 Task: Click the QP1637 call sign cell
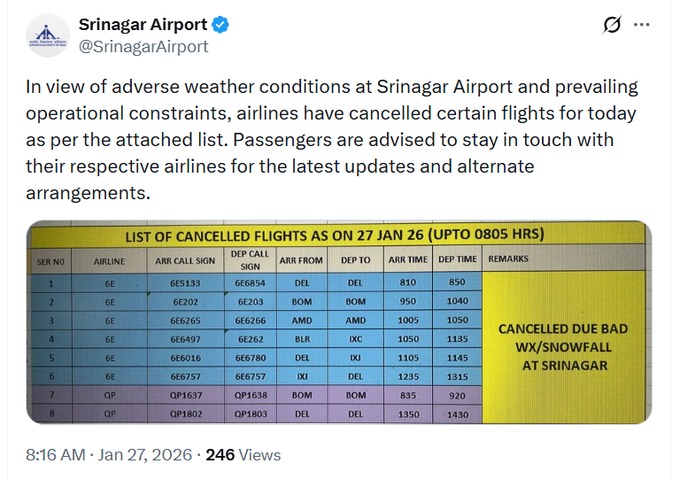click(184, 395)
